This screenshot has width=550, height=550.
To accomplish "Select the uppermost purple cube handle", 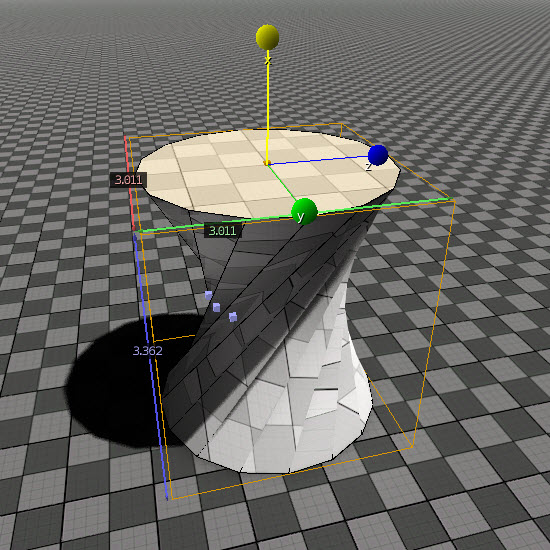I will click(x=208, y=295).
